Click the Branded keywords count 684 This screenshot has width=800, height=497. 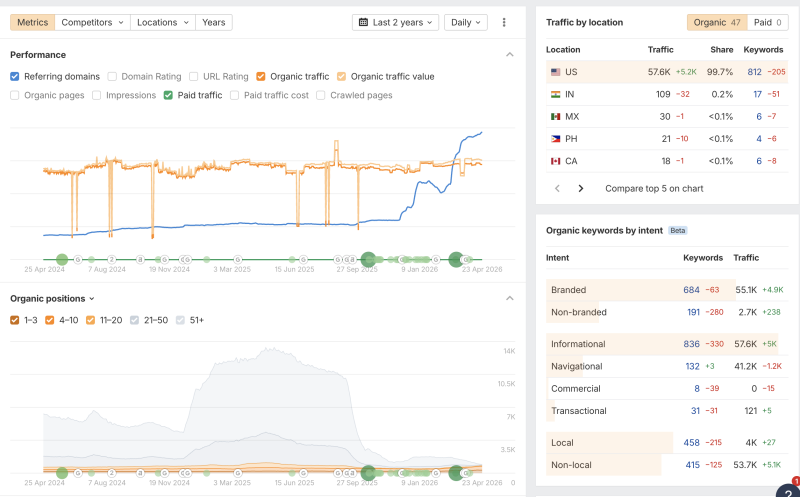coord(691,290)
